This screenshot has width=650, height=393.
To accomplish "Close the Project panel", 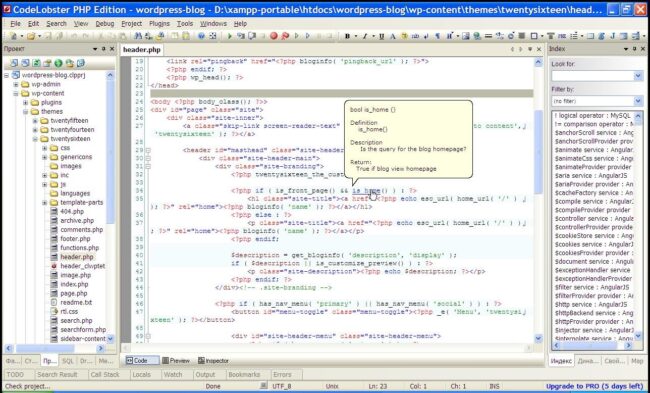I will [112, 49].
